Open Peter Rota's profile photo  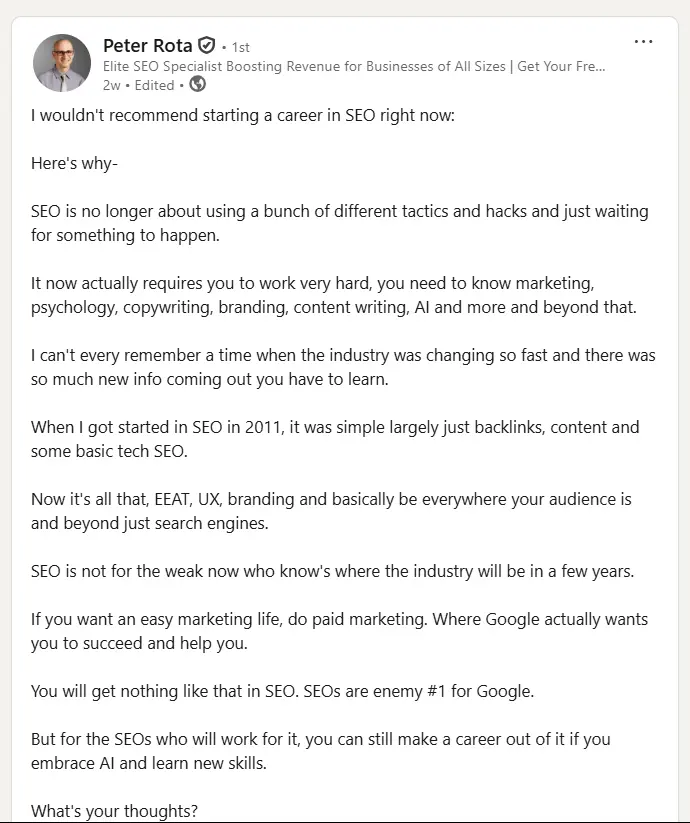62,63
